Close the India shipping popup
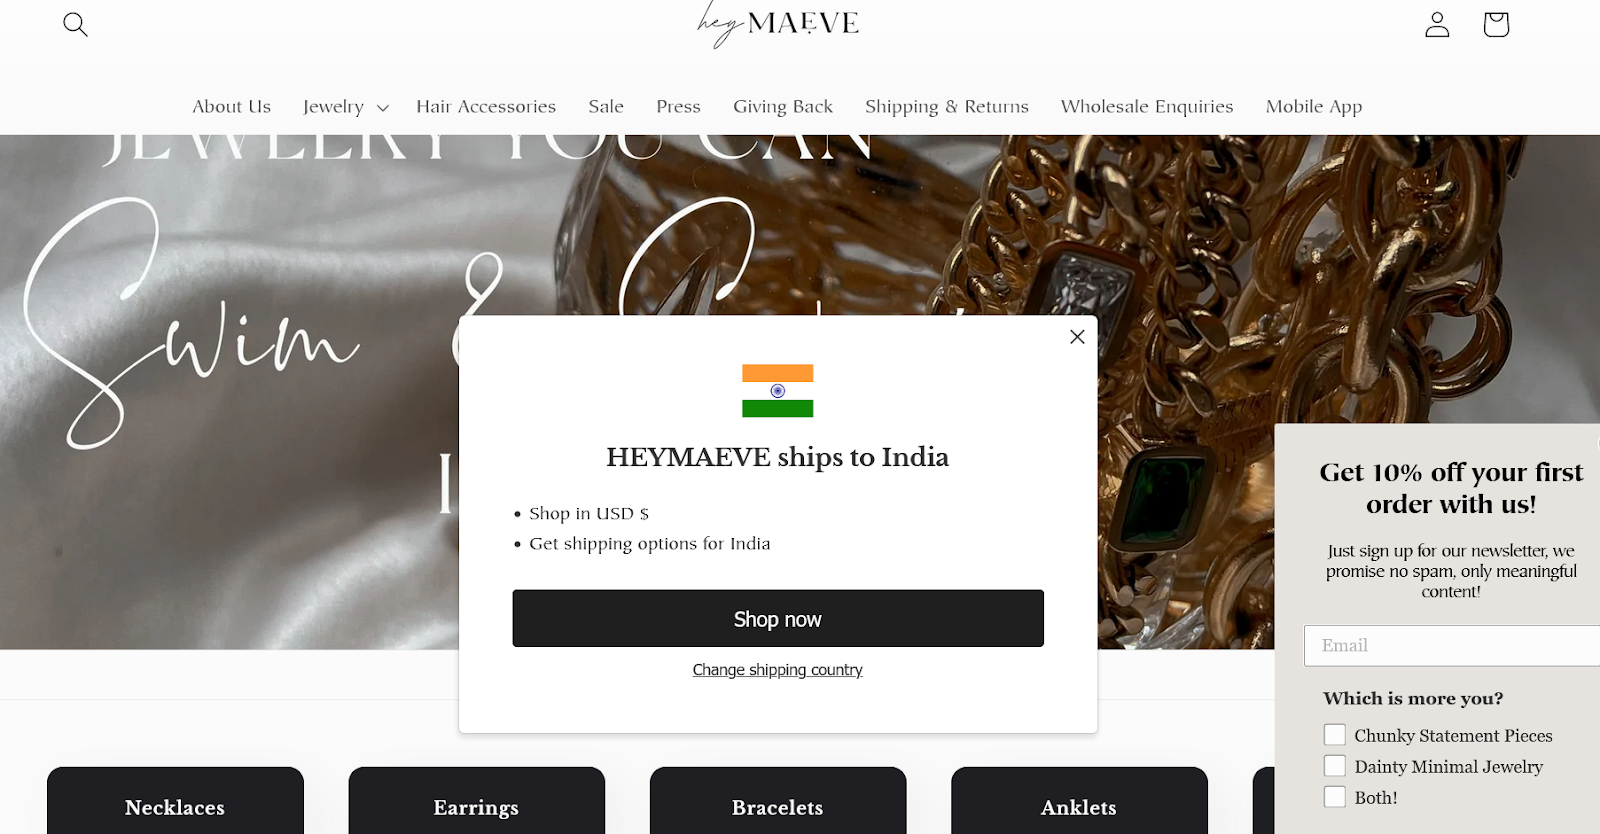1600x834 pixels. [1077, 337]
